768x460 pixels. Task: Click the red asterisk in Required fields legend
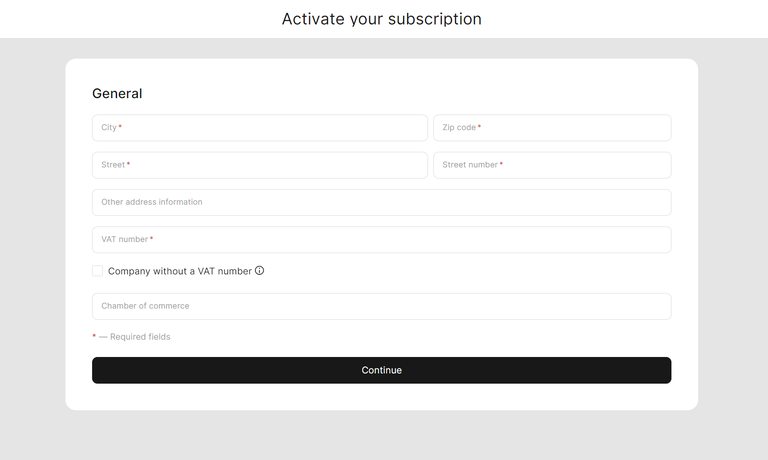point(94,336)
